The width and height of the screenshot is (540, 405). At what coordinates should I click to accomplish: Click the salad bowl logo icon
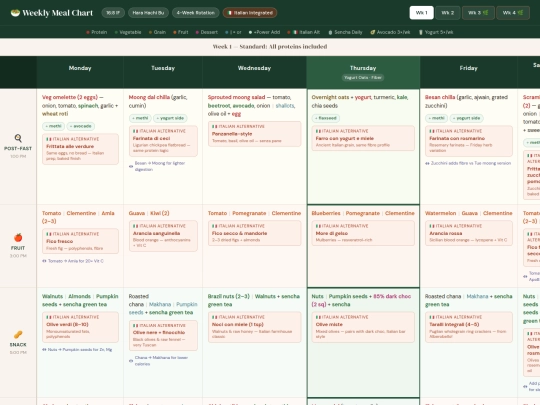[x=15, y=13]
